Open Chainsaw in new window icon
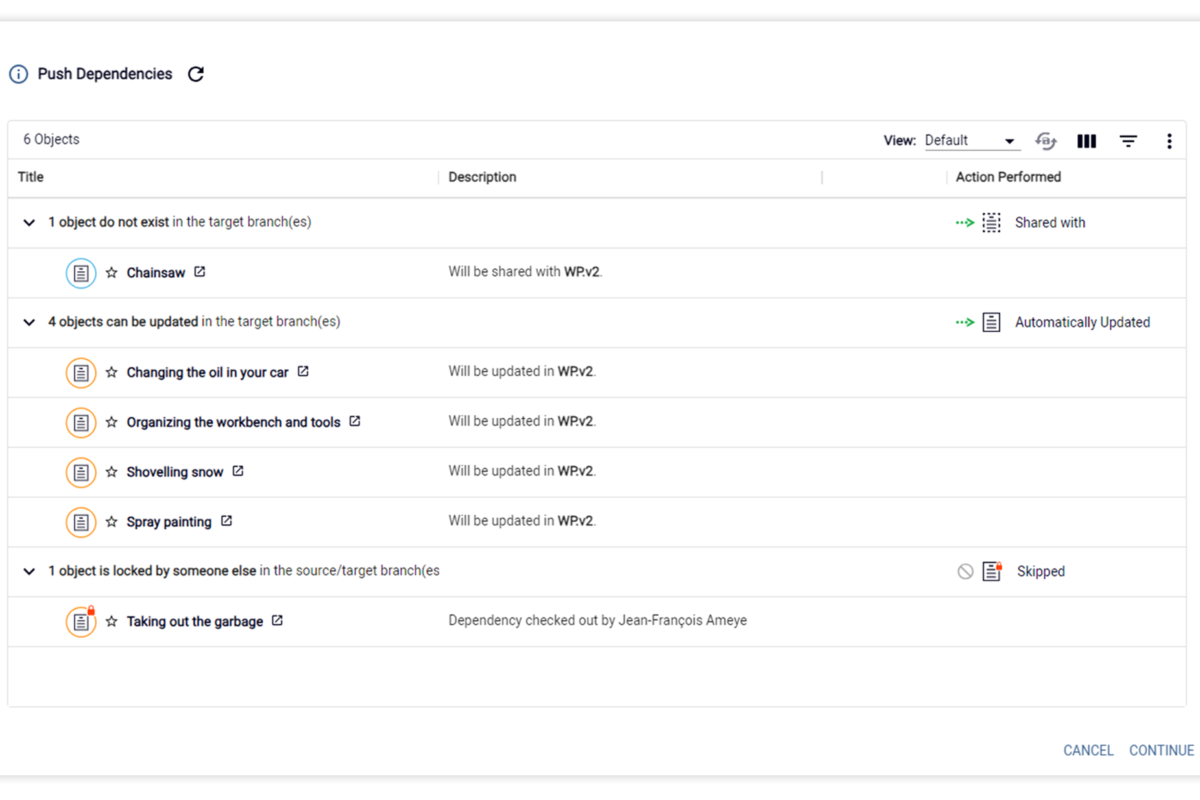This screenshot has height=800, width=1200. click(x=200, y=272)
